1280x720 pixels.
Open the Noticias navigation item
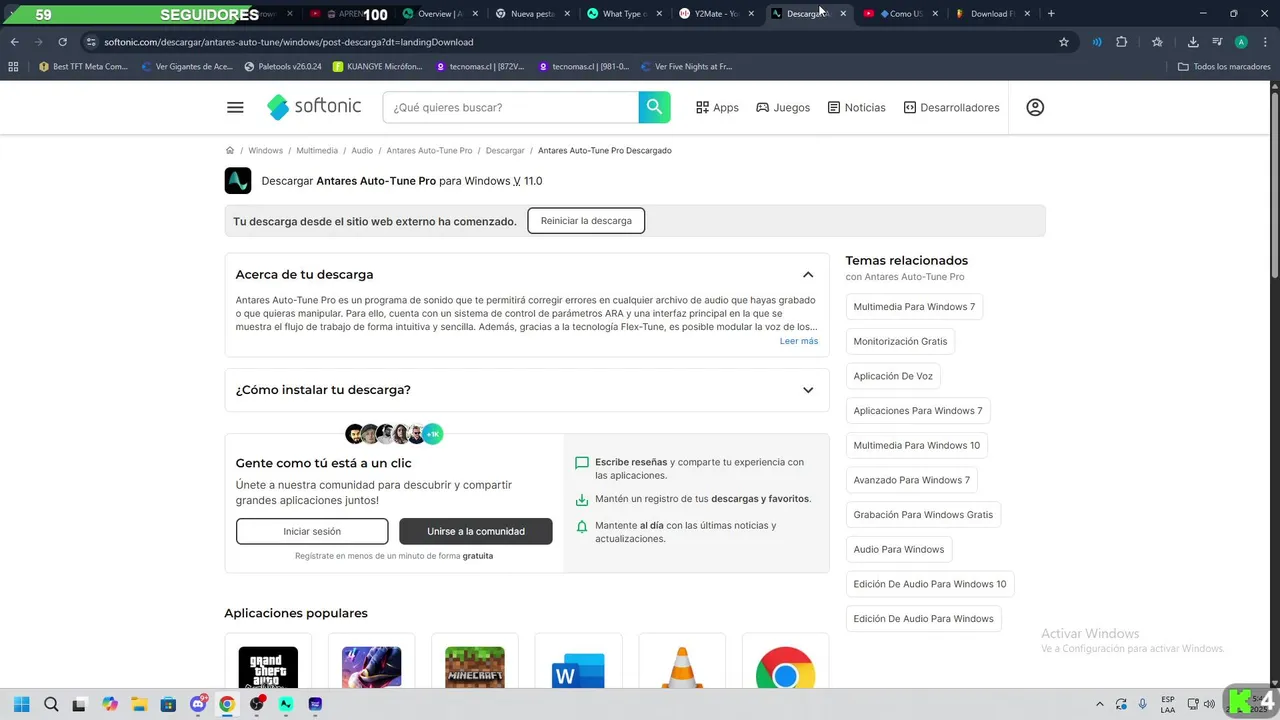point(857,107)
